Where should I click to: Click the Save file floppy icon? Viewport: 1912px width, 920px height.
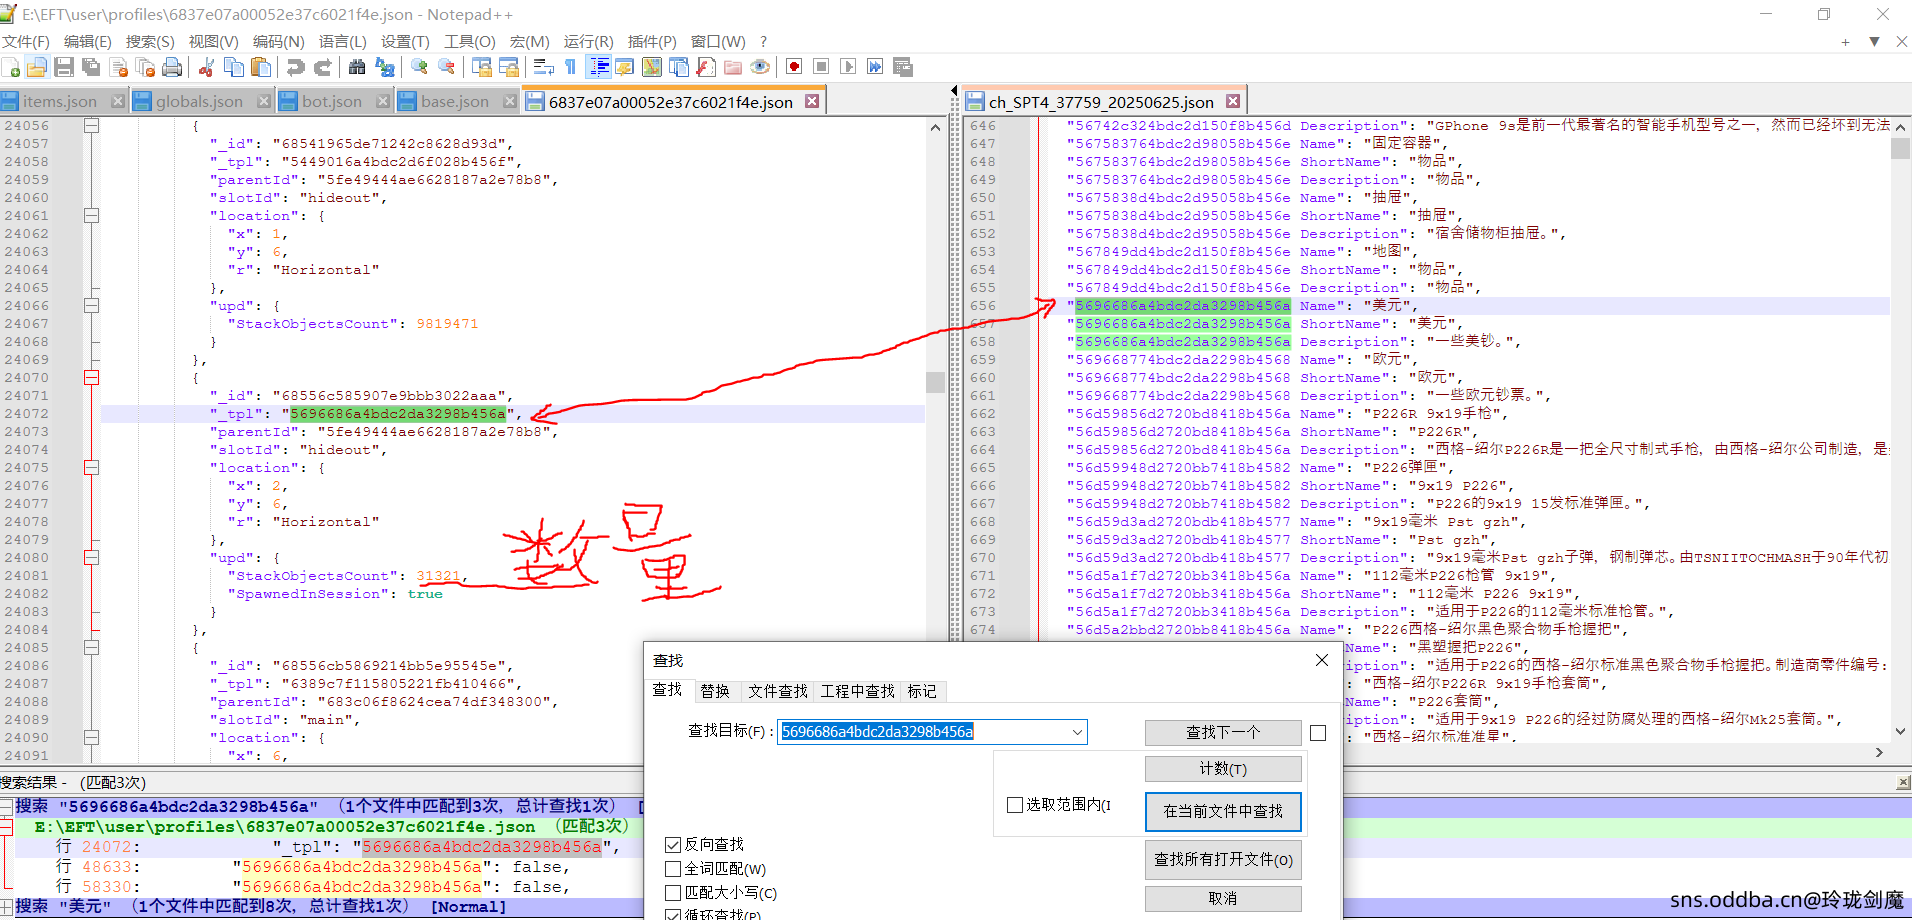click(64, 67)
